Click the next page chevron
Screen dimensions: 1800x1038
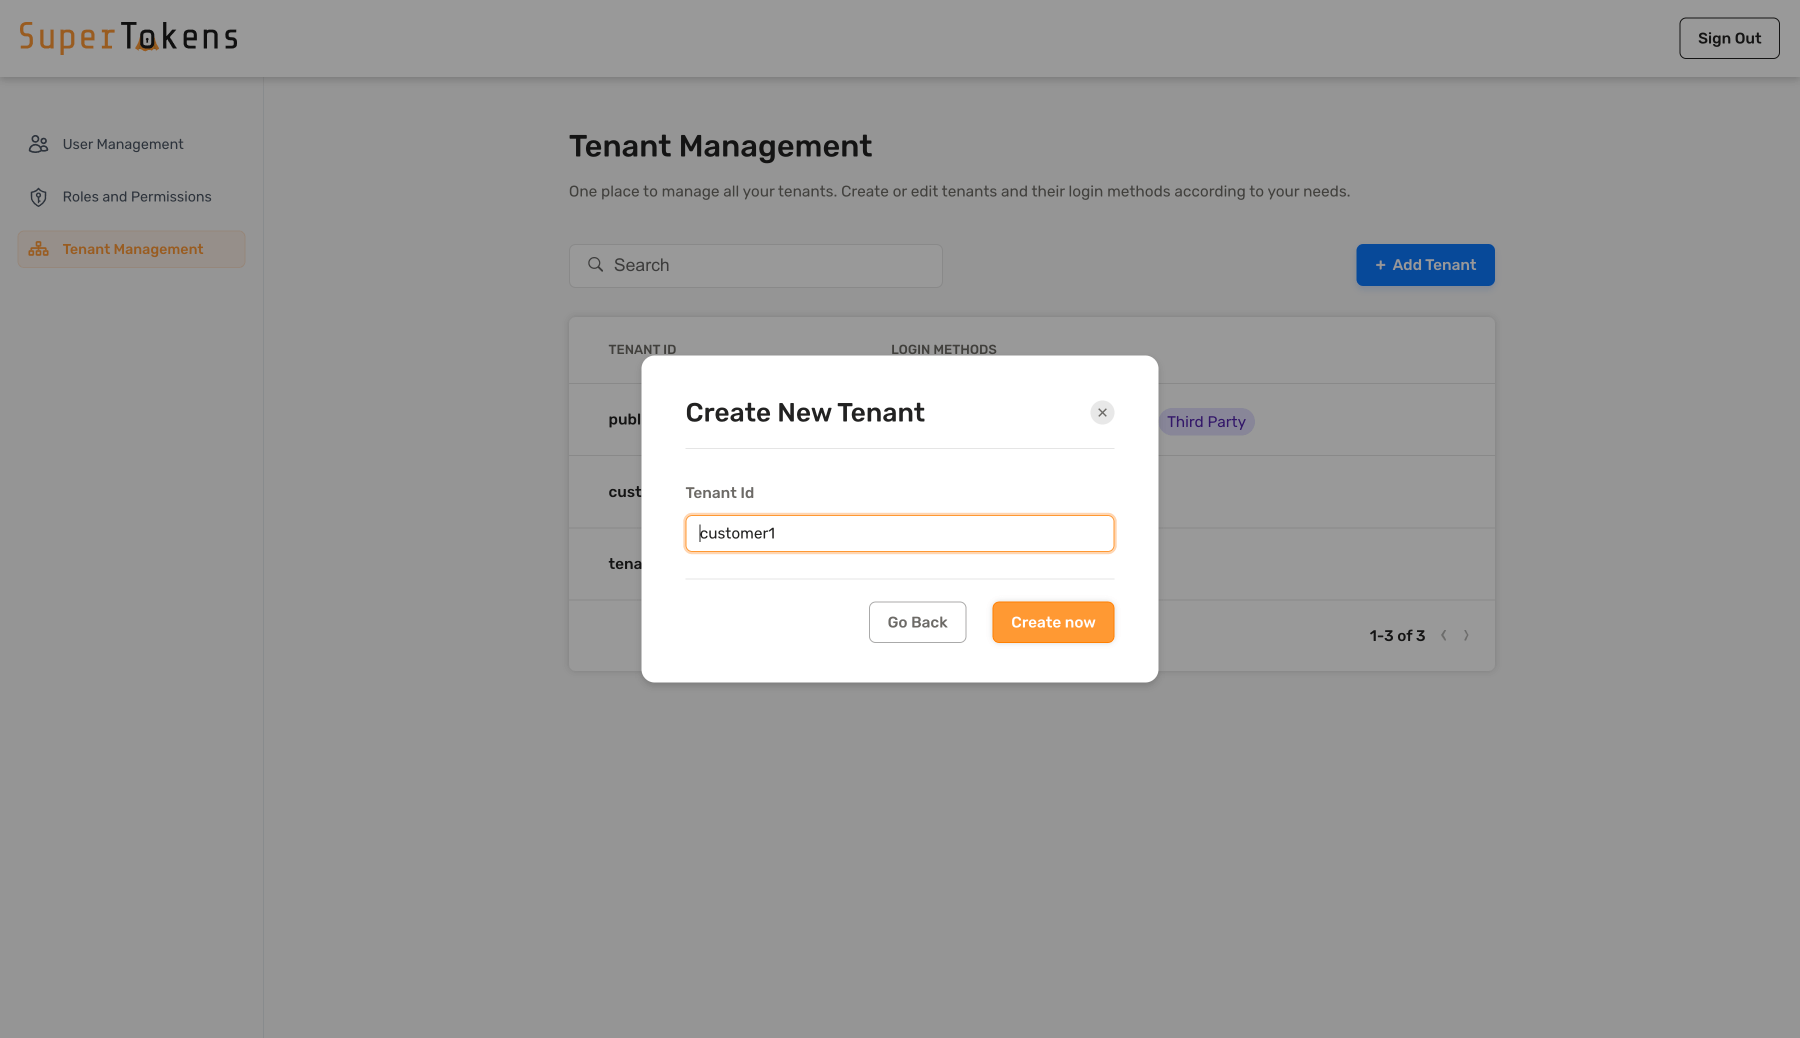1466,635
